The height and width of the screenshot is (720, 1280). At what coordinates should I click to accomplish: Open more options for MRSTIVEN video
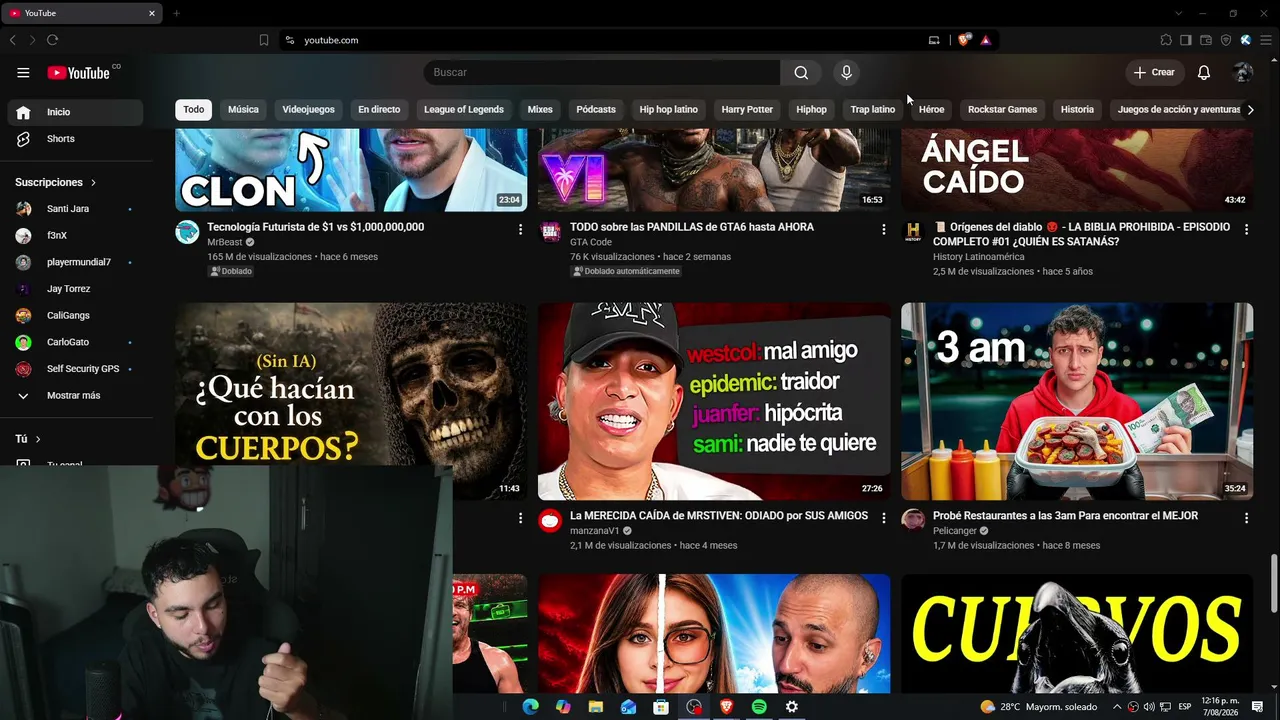[x=883, y=518]
